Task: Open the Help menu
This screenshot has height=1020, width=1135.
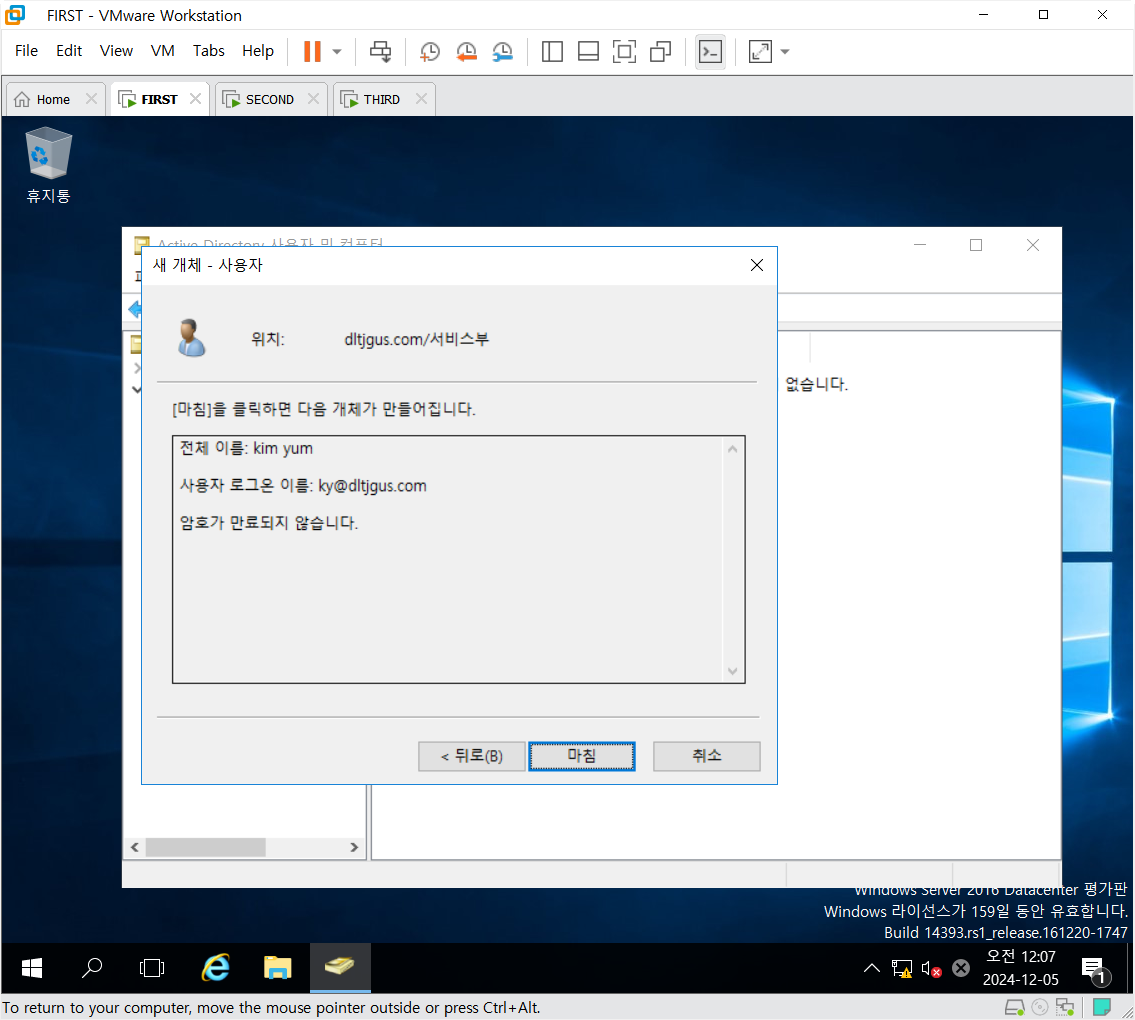Action: coord(258,51)
